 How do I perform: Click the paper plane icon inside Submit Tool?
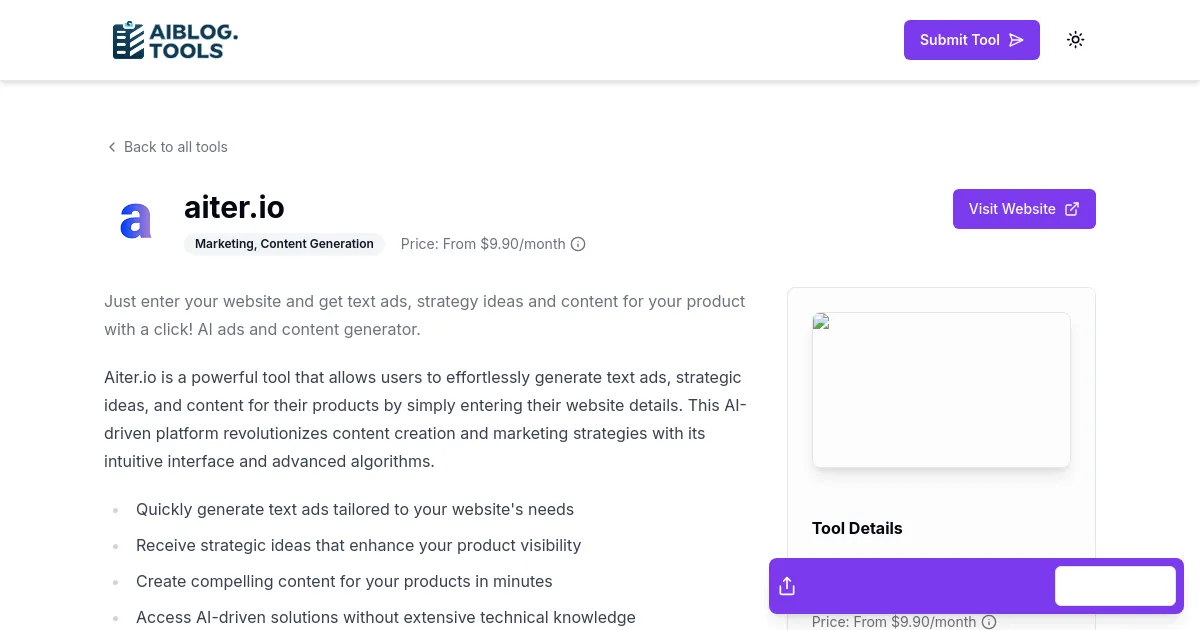click(1016, 40)
